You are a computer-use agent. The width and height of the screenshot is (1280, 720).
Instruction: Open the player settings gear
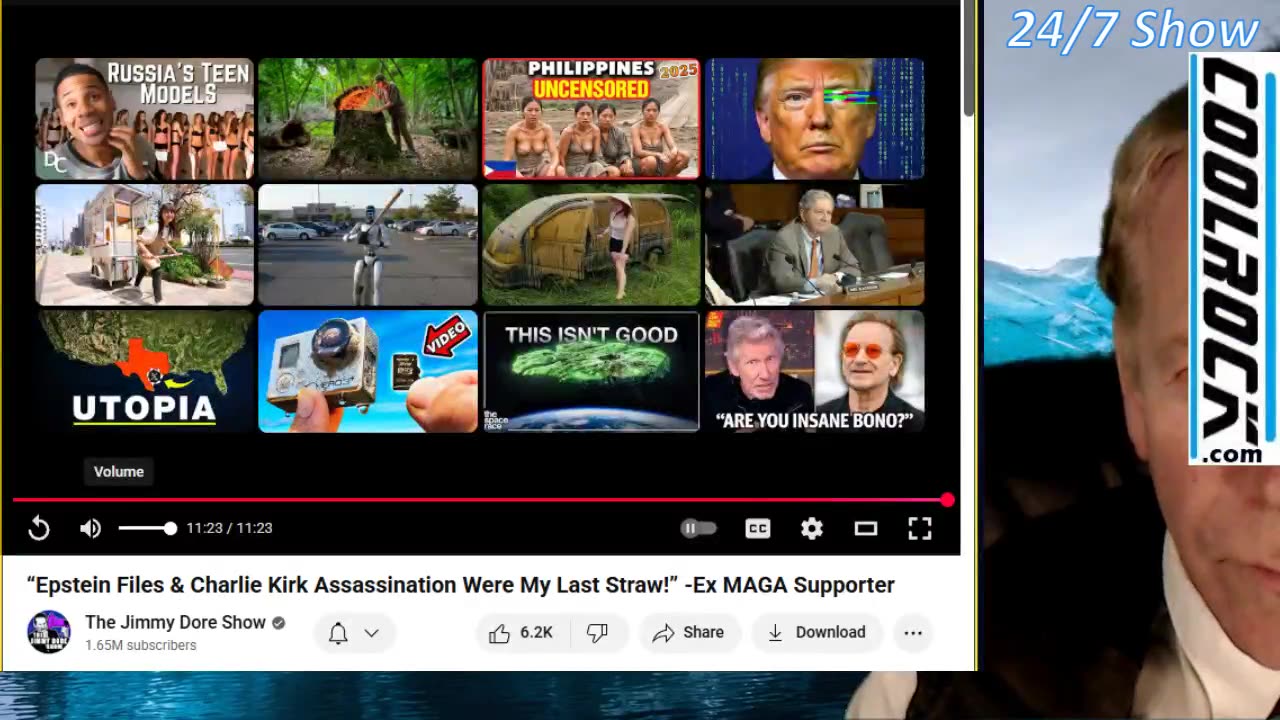coord(812,528)
